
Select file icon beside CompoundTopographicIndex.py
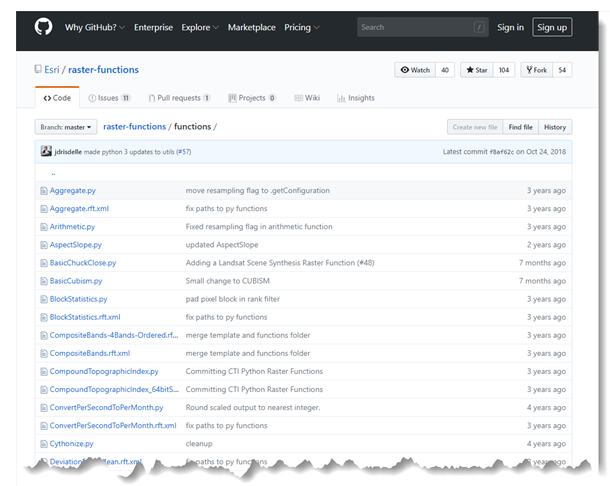point(44,372)
